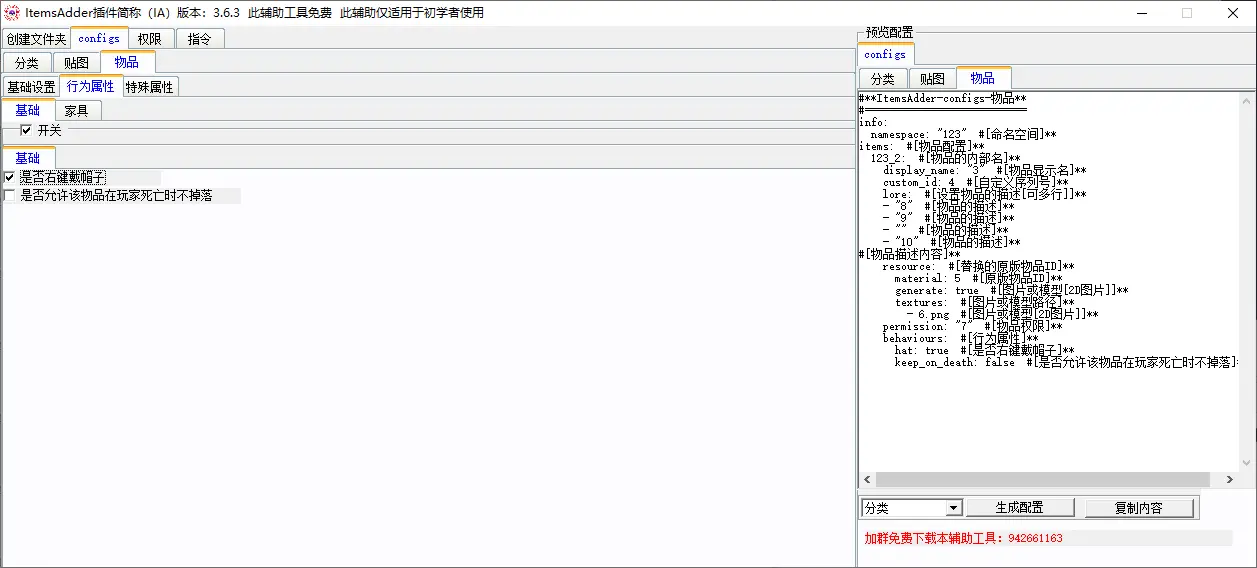Select the preview panel configs tab
This screenshot has height=568, width=1257.
tap(885, 54)
